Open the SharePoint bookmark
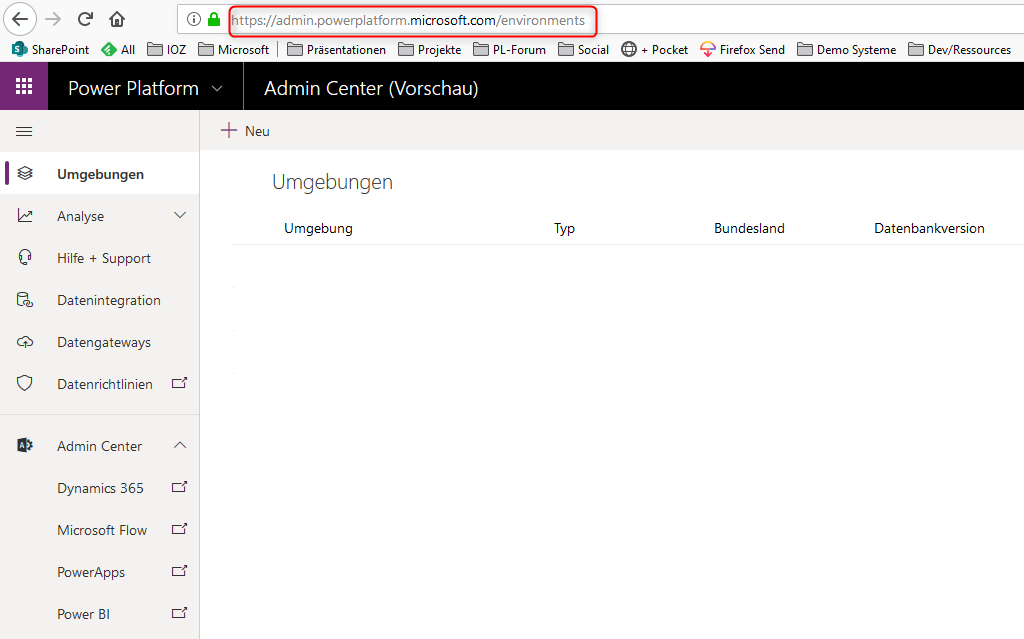The image size is (1024, 639). point(51,50)
